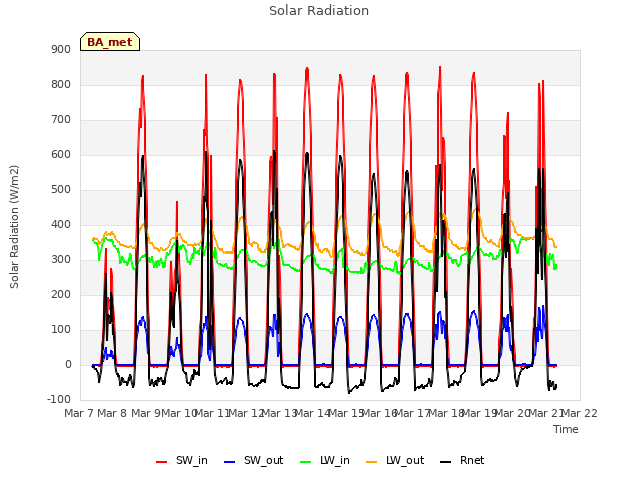Click the 400 y-axis tick label
This screenshot has height=480, width=640.
point(61,224)
